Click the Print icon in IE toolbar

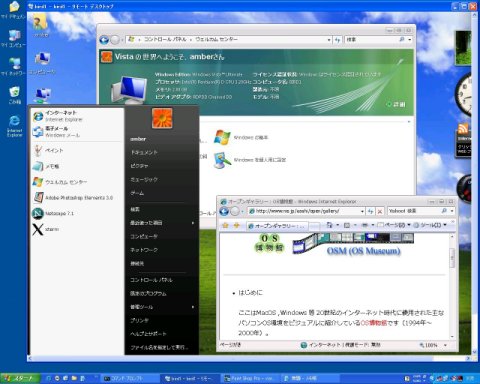(x=365, y=226)
